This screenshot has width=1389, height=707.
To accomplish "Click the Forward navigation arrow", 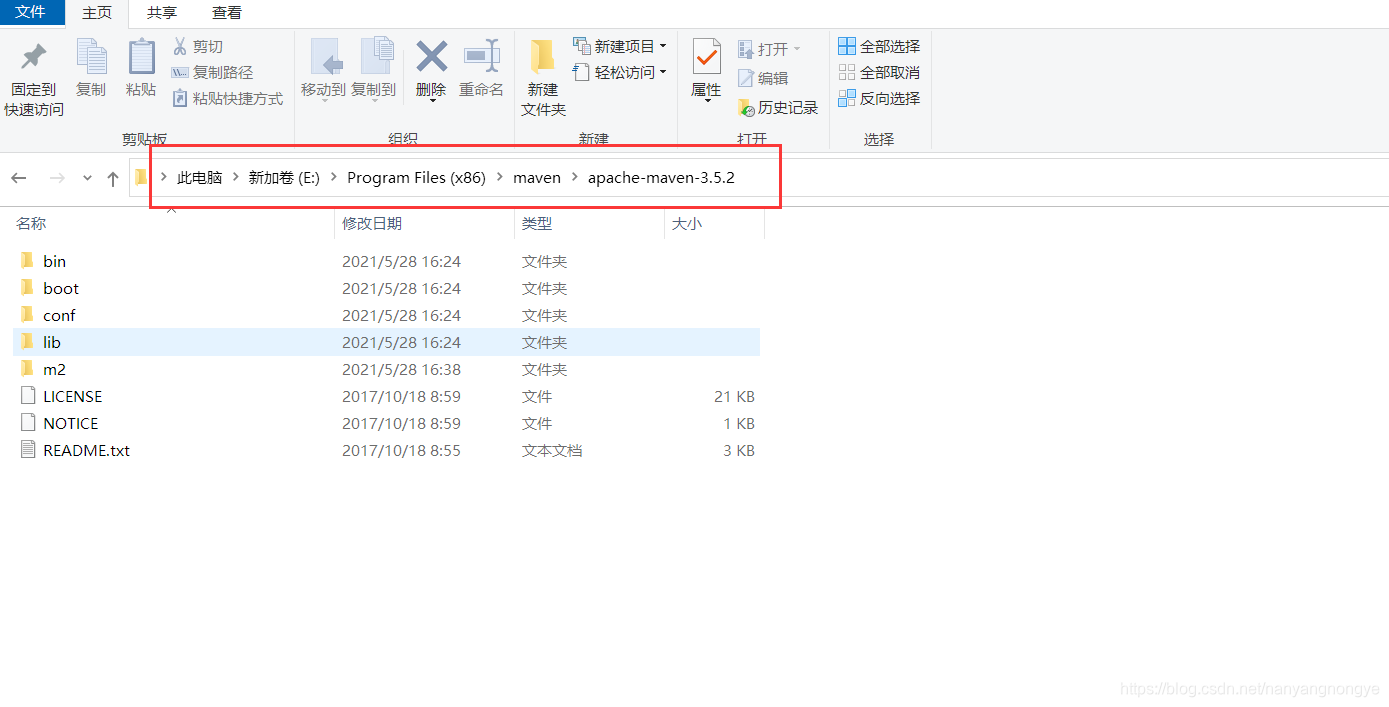I will coord(57,178).
